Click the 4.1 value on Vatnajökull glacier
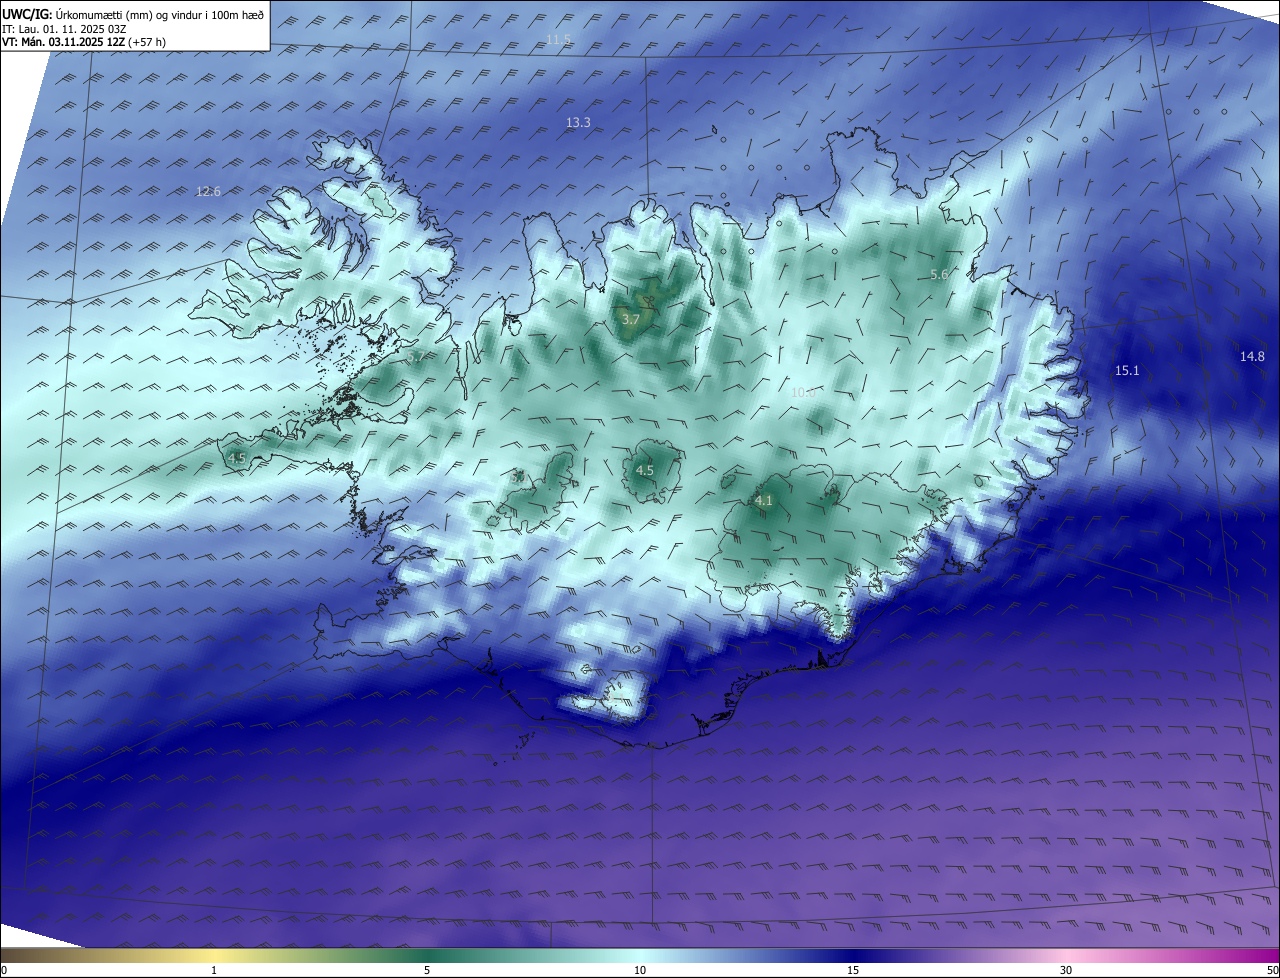The image size is (1280, 978). (x=764, y=500)
